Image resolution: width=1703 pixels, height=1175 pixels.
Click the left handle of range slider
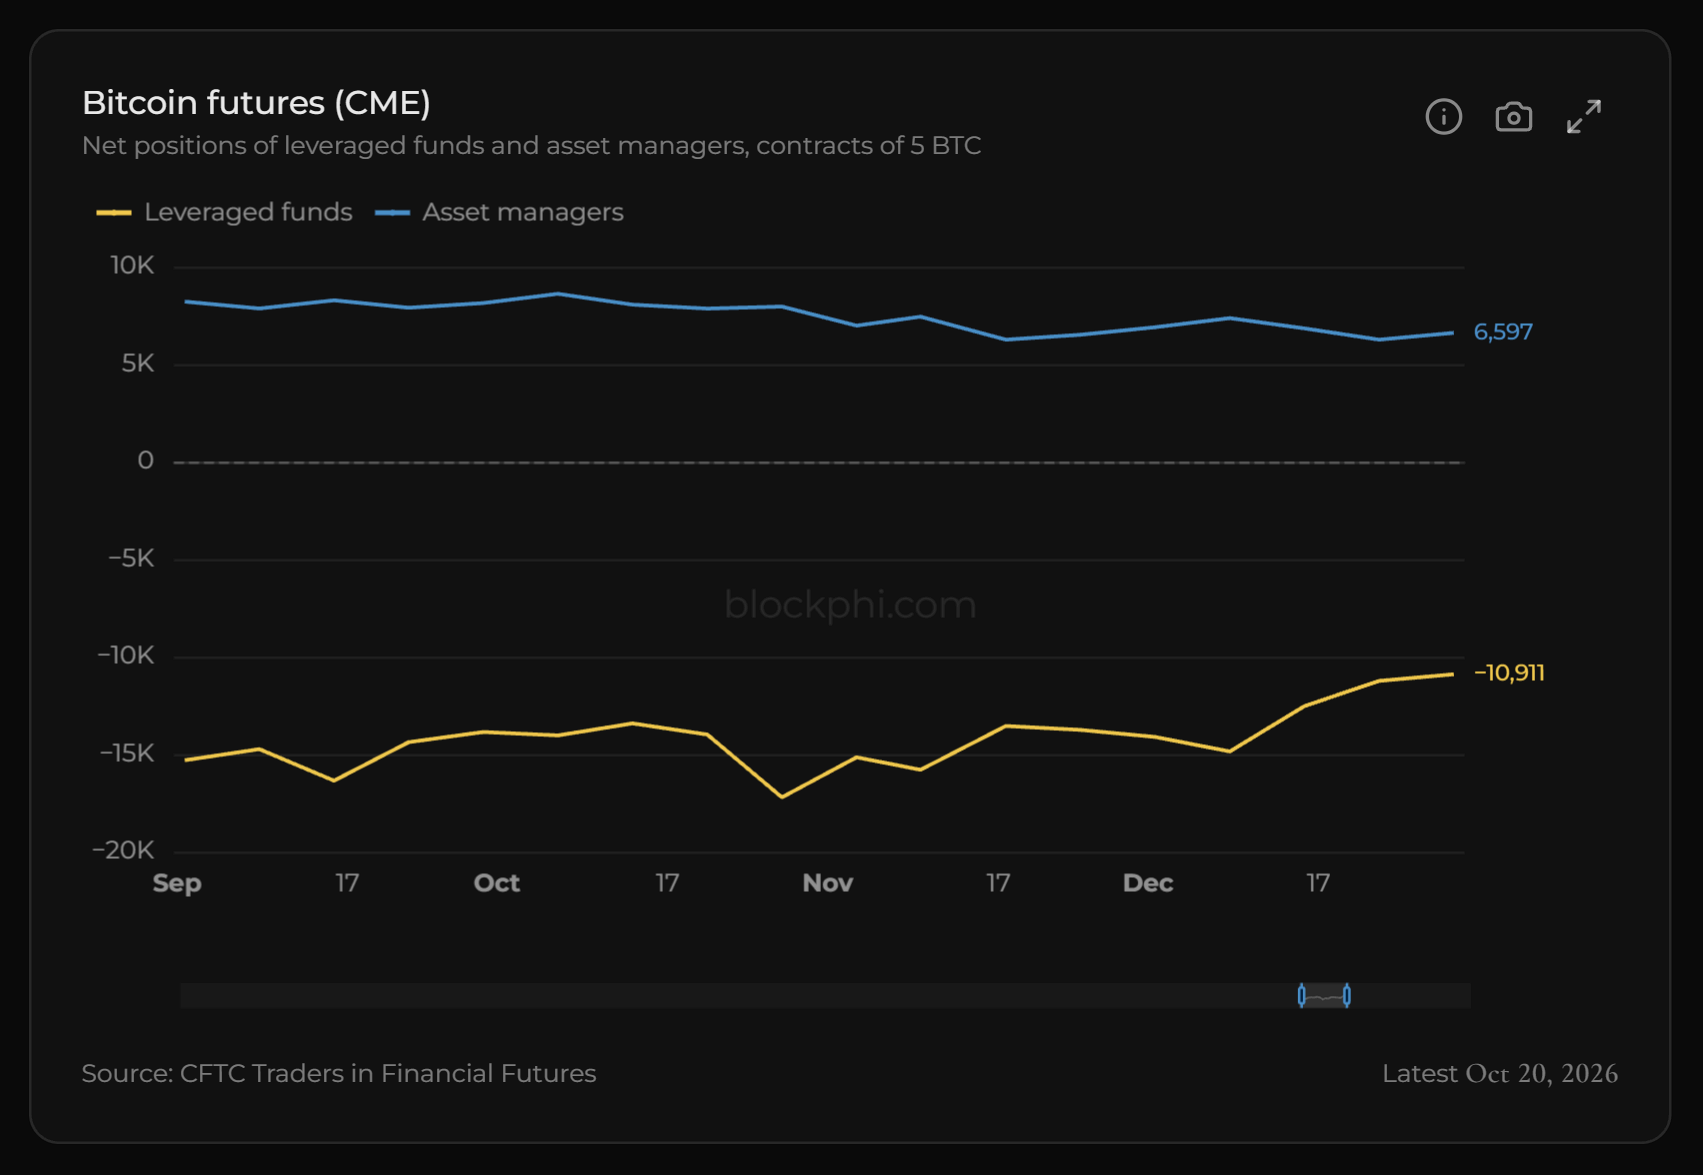(1301, 996)
